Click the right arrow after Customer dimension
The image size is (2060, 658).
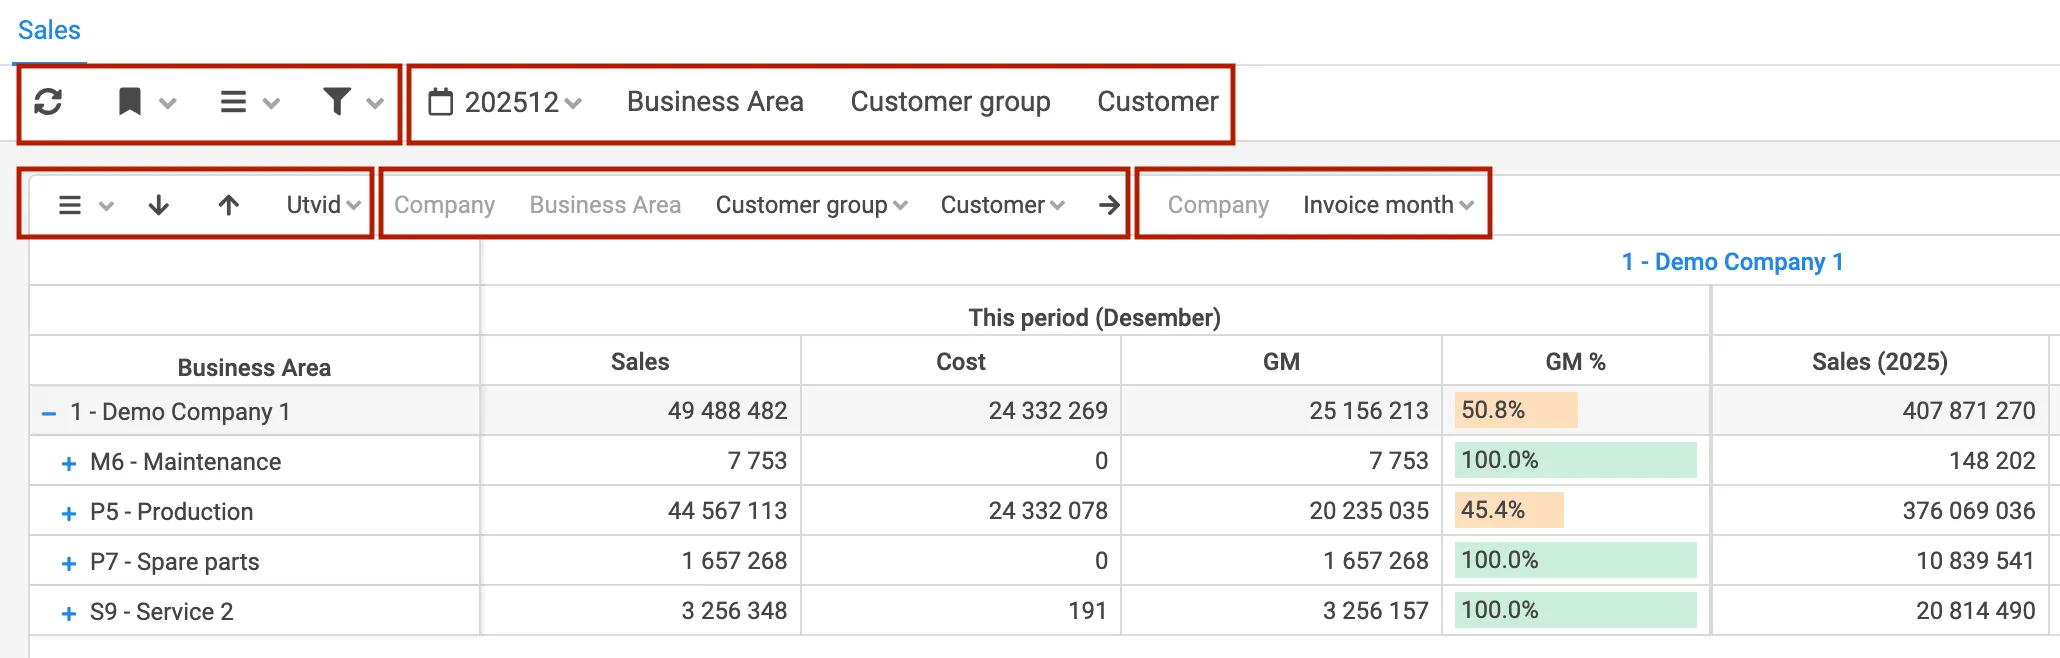coord(1108,205)
